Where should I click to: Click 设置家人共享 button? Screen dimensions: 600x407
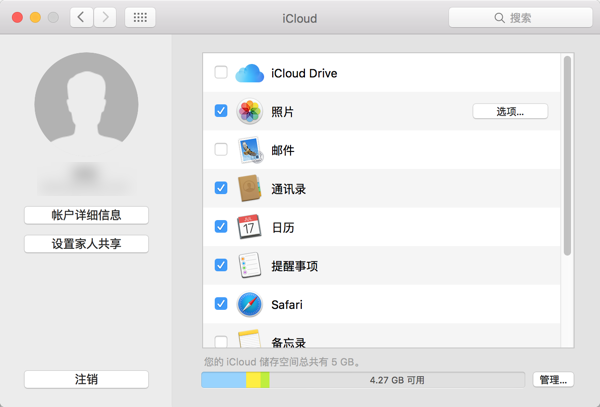[x=86, y=244]
